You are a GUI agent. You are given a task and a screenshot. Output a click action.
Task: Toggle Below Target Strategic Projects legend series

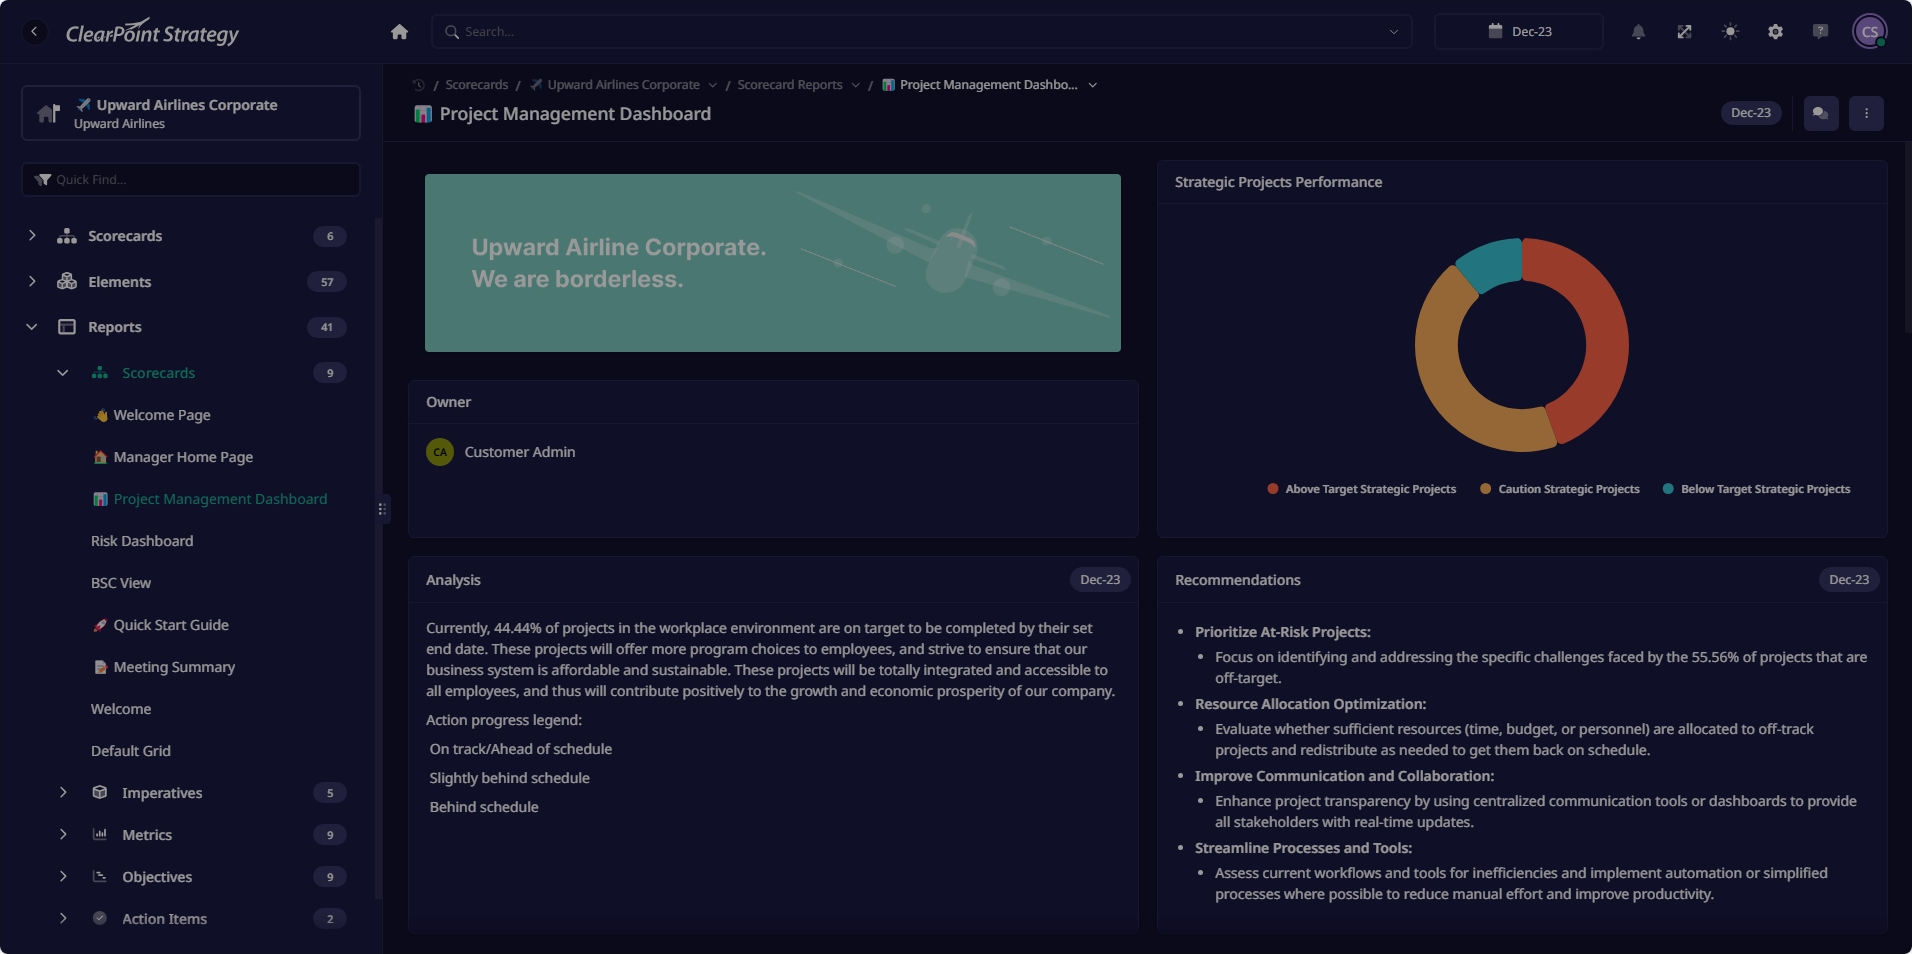click(x=1756, y=489)
